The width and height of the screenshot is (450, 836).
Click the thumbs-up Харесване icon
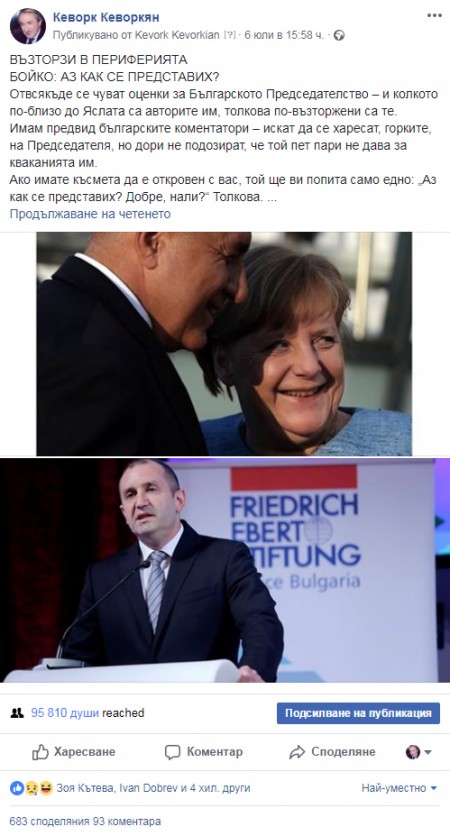[x=40, y=752]
